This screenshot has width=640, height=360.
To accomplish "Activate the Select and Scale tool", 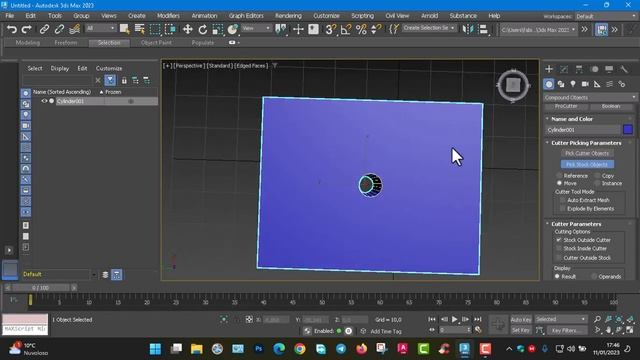I will coord(218,29).
